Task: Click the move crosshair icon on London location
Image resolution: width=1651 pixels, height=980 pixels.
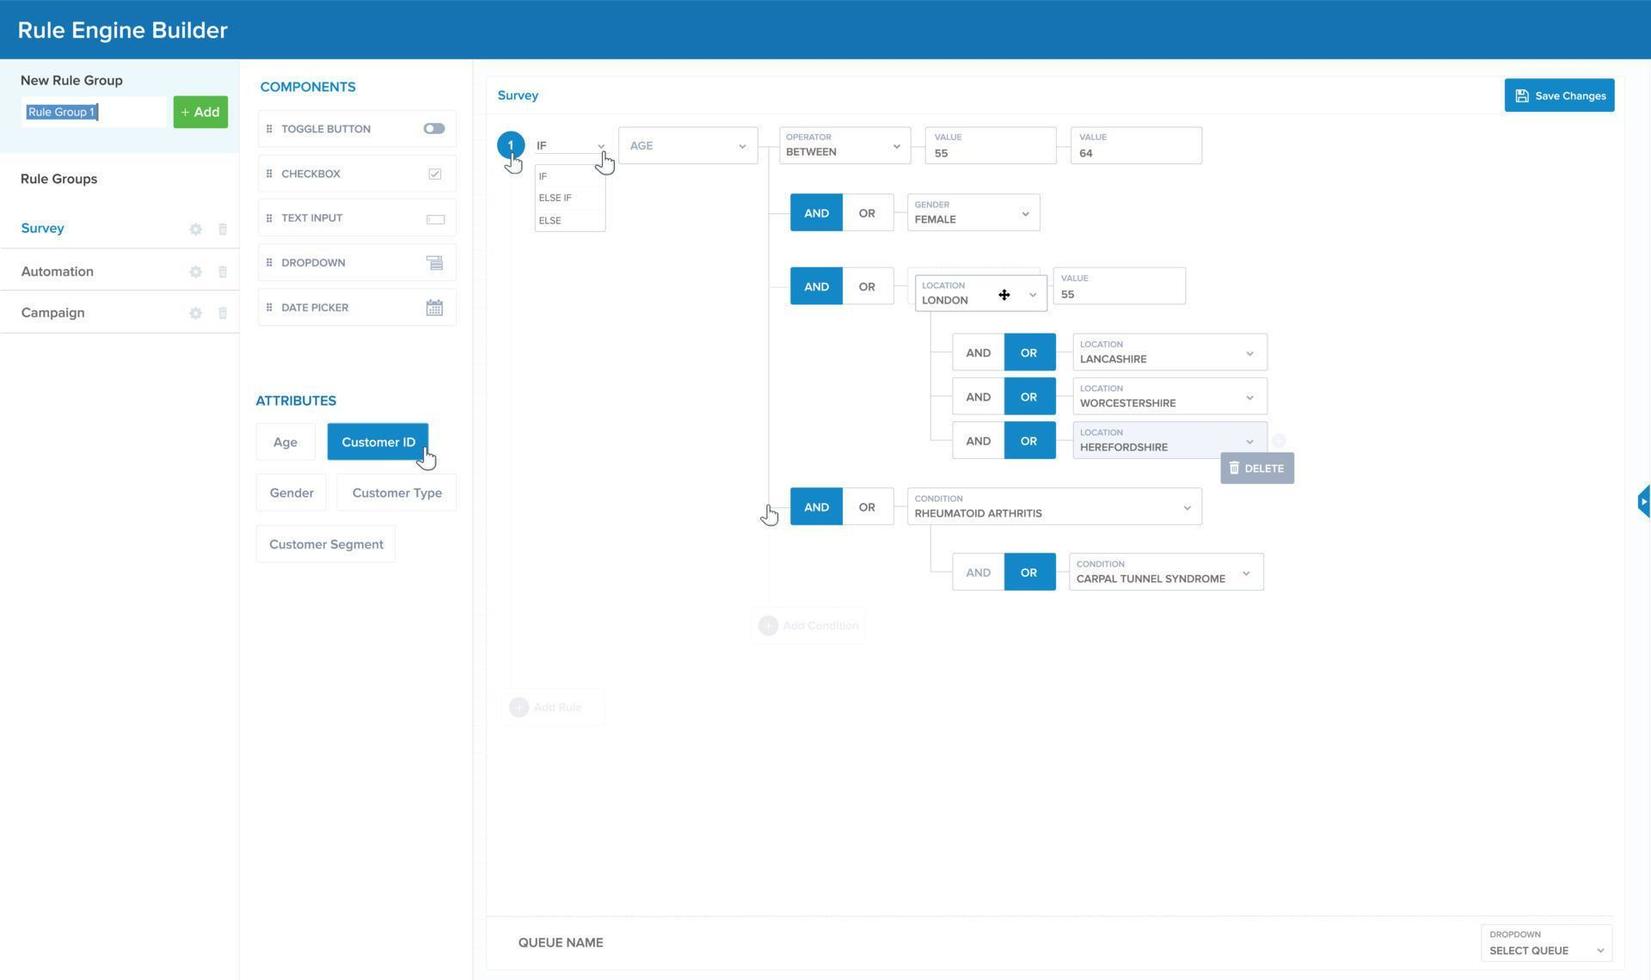Action: [1004, 295]
